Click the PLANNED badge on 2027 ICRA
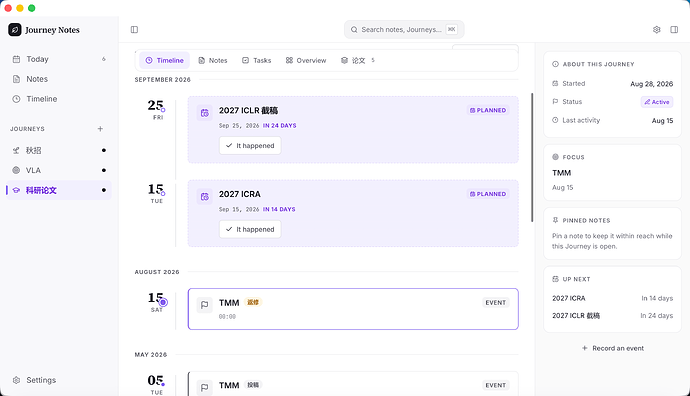The width and height of the screenshot is (690, 396). click(x=488, y=194)
